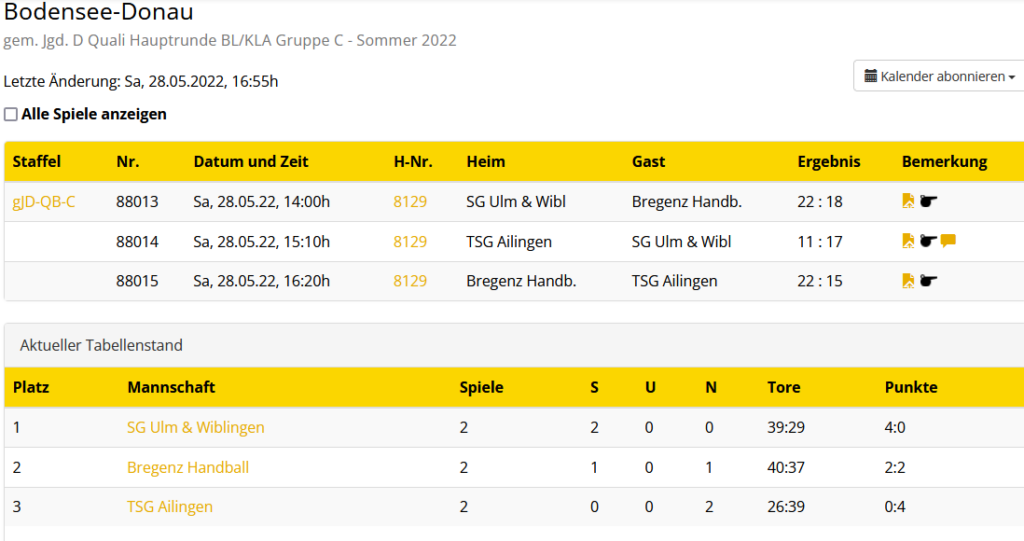The image size is (1024, 541).
Task: Click the Datum und Zeit column header
Action: point(251,162)
